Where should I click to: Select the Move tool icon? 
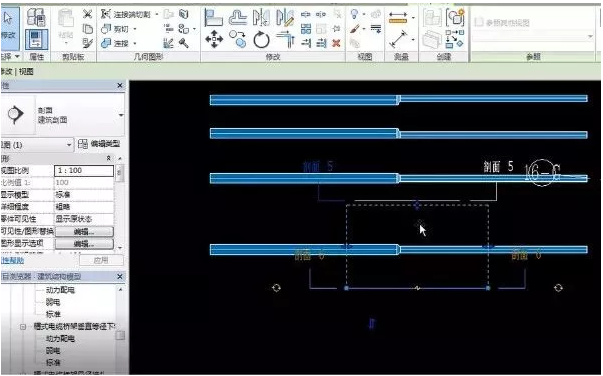[x=214, y=39]
